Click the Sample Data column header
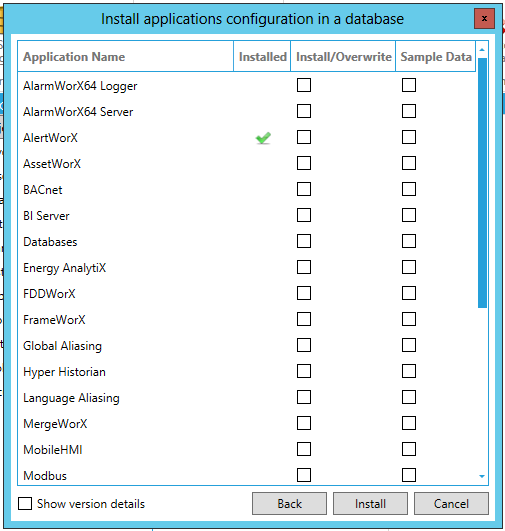 (x=436, y=57)
